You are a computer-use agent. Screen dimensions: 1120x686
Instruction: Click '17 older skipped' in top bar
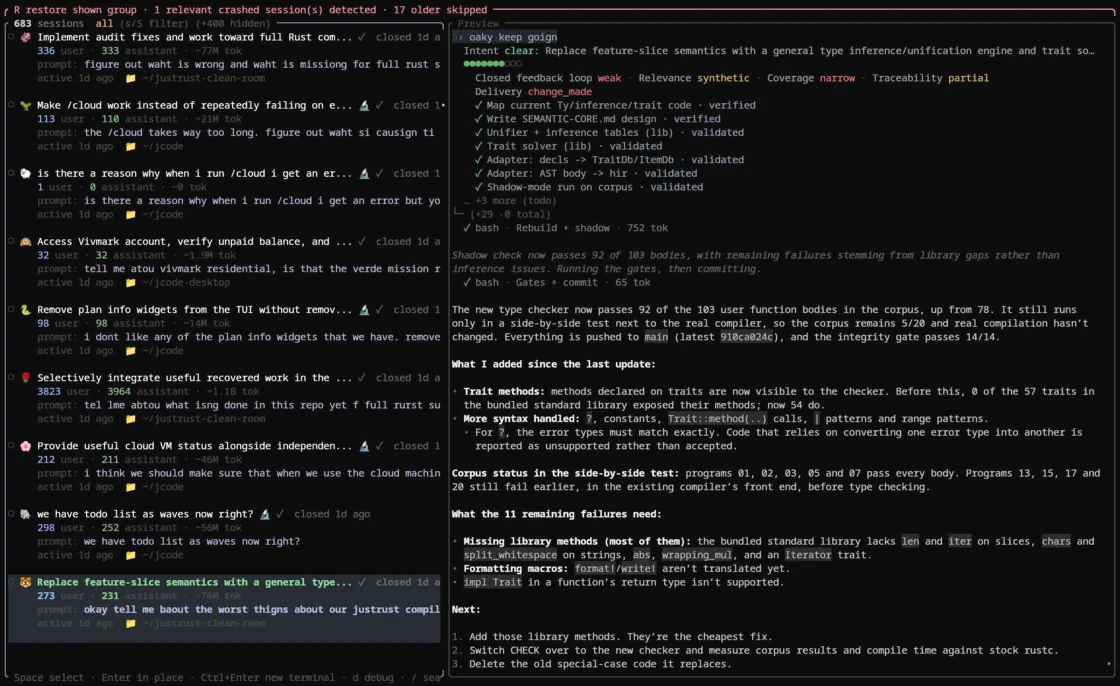pyautogui.click(x=440, y=10)
